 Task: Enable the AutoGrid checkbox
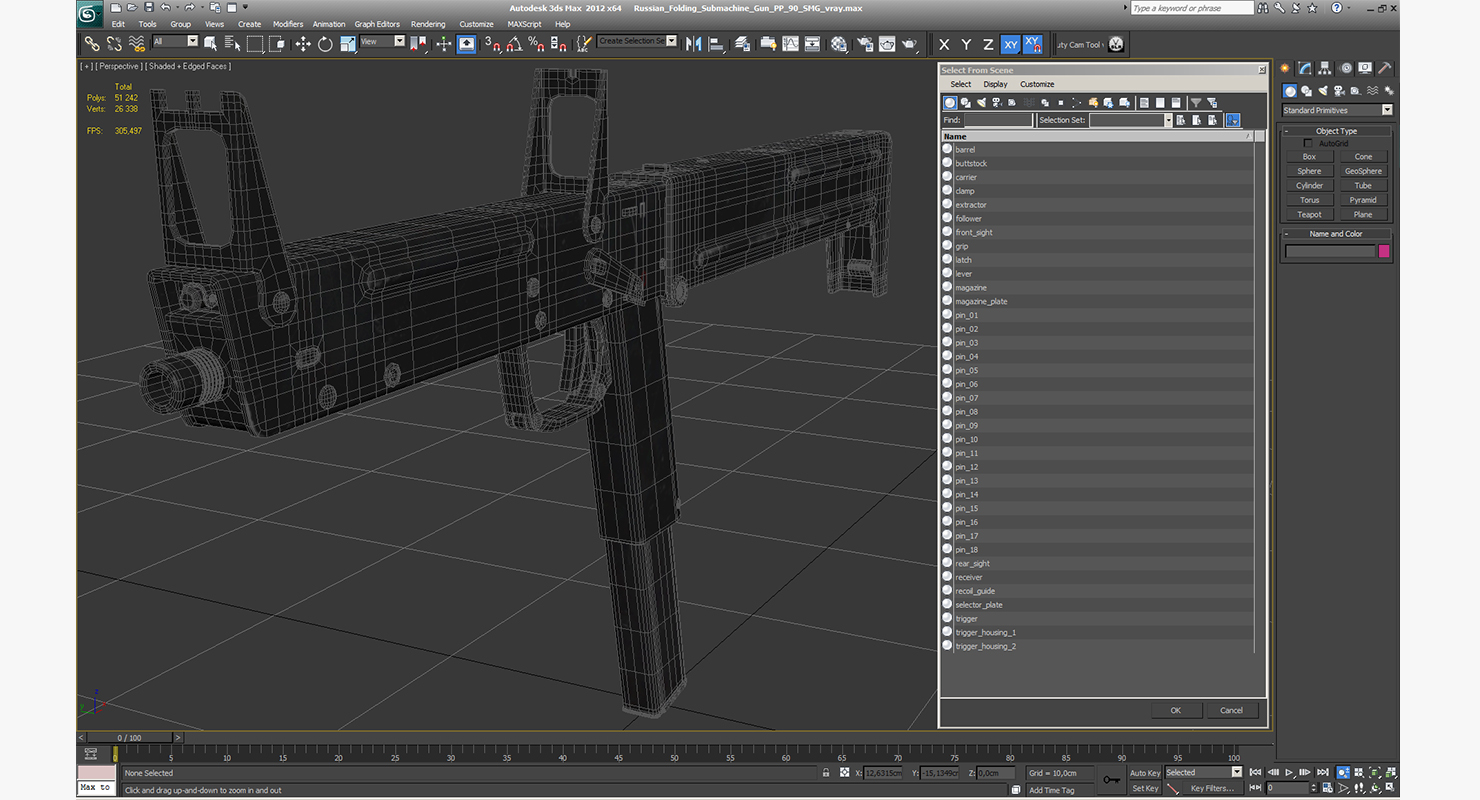click(x=1308, y=144)
